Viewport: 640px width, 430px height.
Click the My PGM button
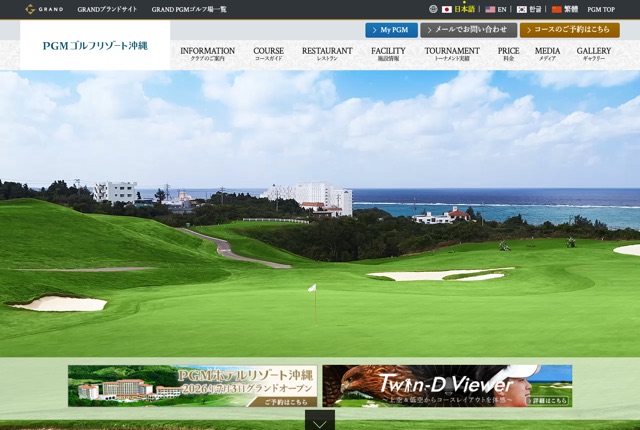point(391,30)
